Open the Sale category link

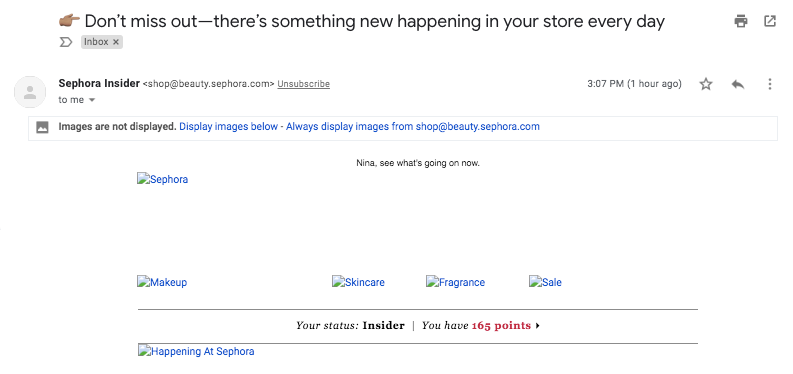545,282
